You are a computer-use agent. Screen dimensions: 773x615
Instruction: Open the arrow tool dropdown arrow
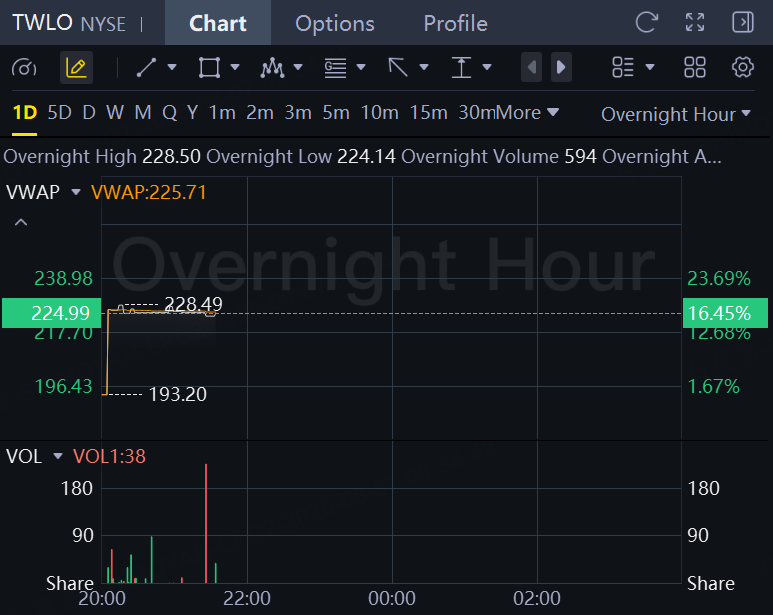pyautogui.click(x=424, y=67)
